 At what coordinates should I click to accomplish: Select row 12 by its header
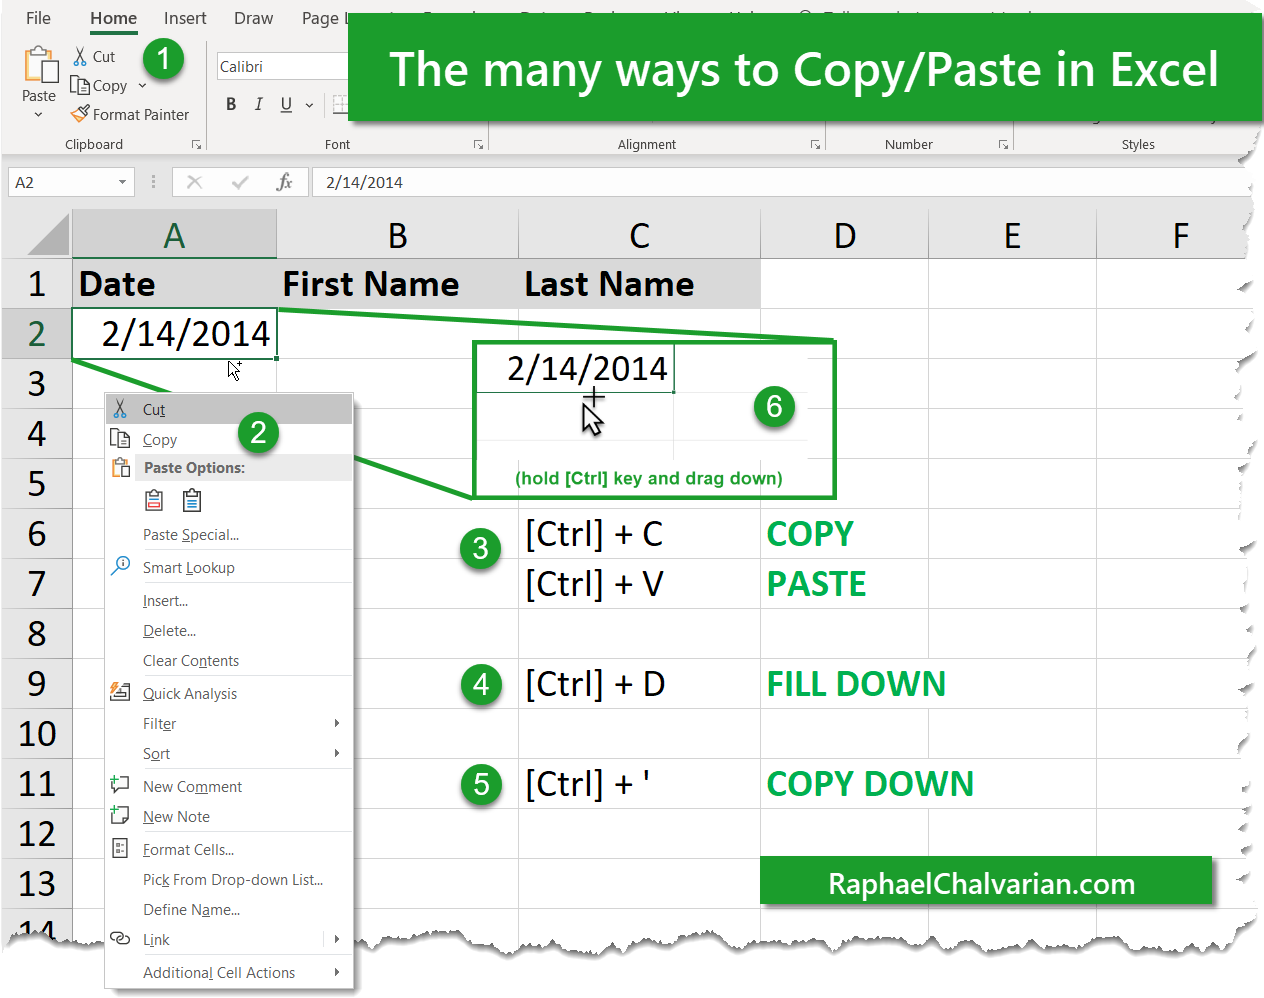point(37,833)
